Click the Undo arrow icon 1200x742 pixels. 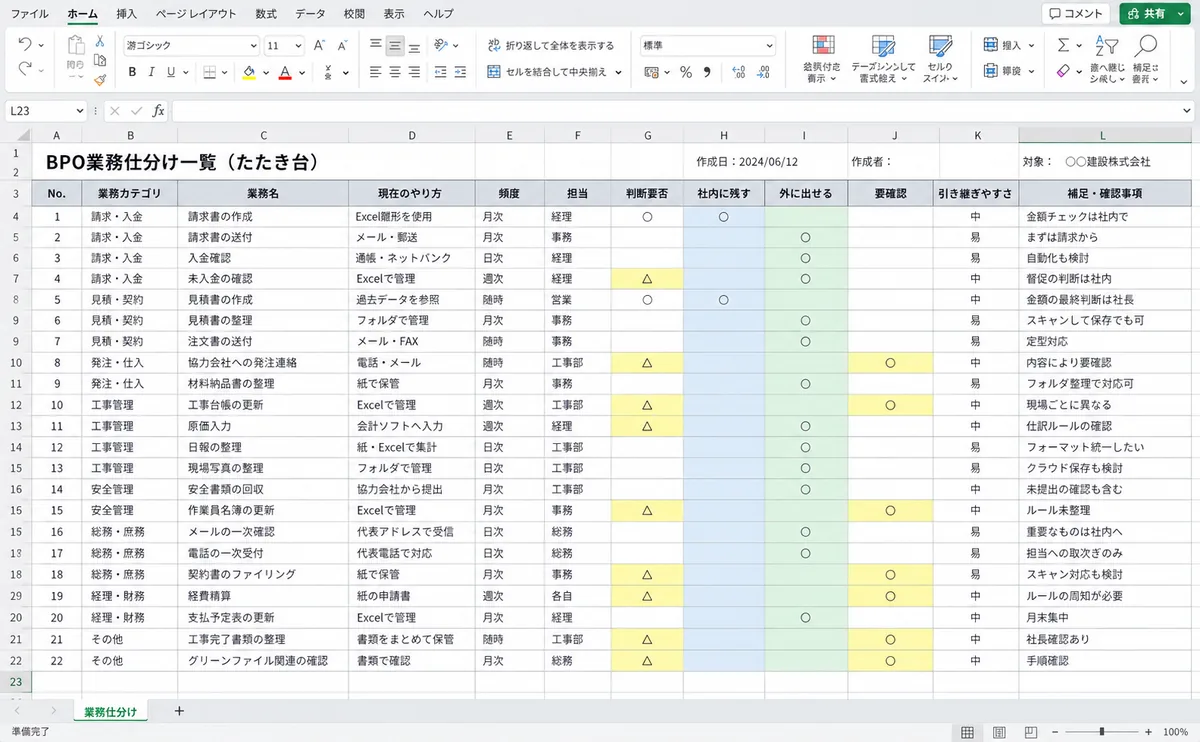[25, 45]
